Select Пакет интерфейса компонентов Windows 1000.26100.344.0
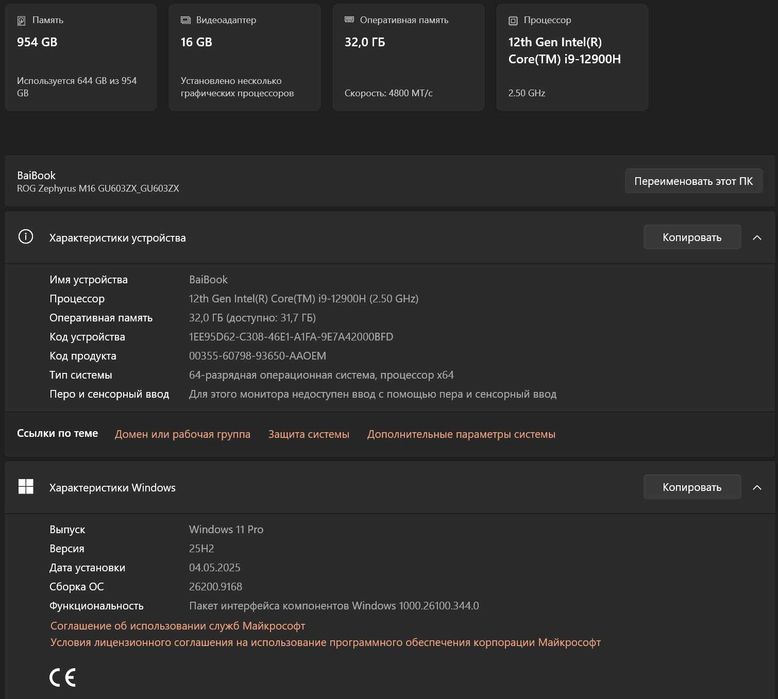 [334, 606]
